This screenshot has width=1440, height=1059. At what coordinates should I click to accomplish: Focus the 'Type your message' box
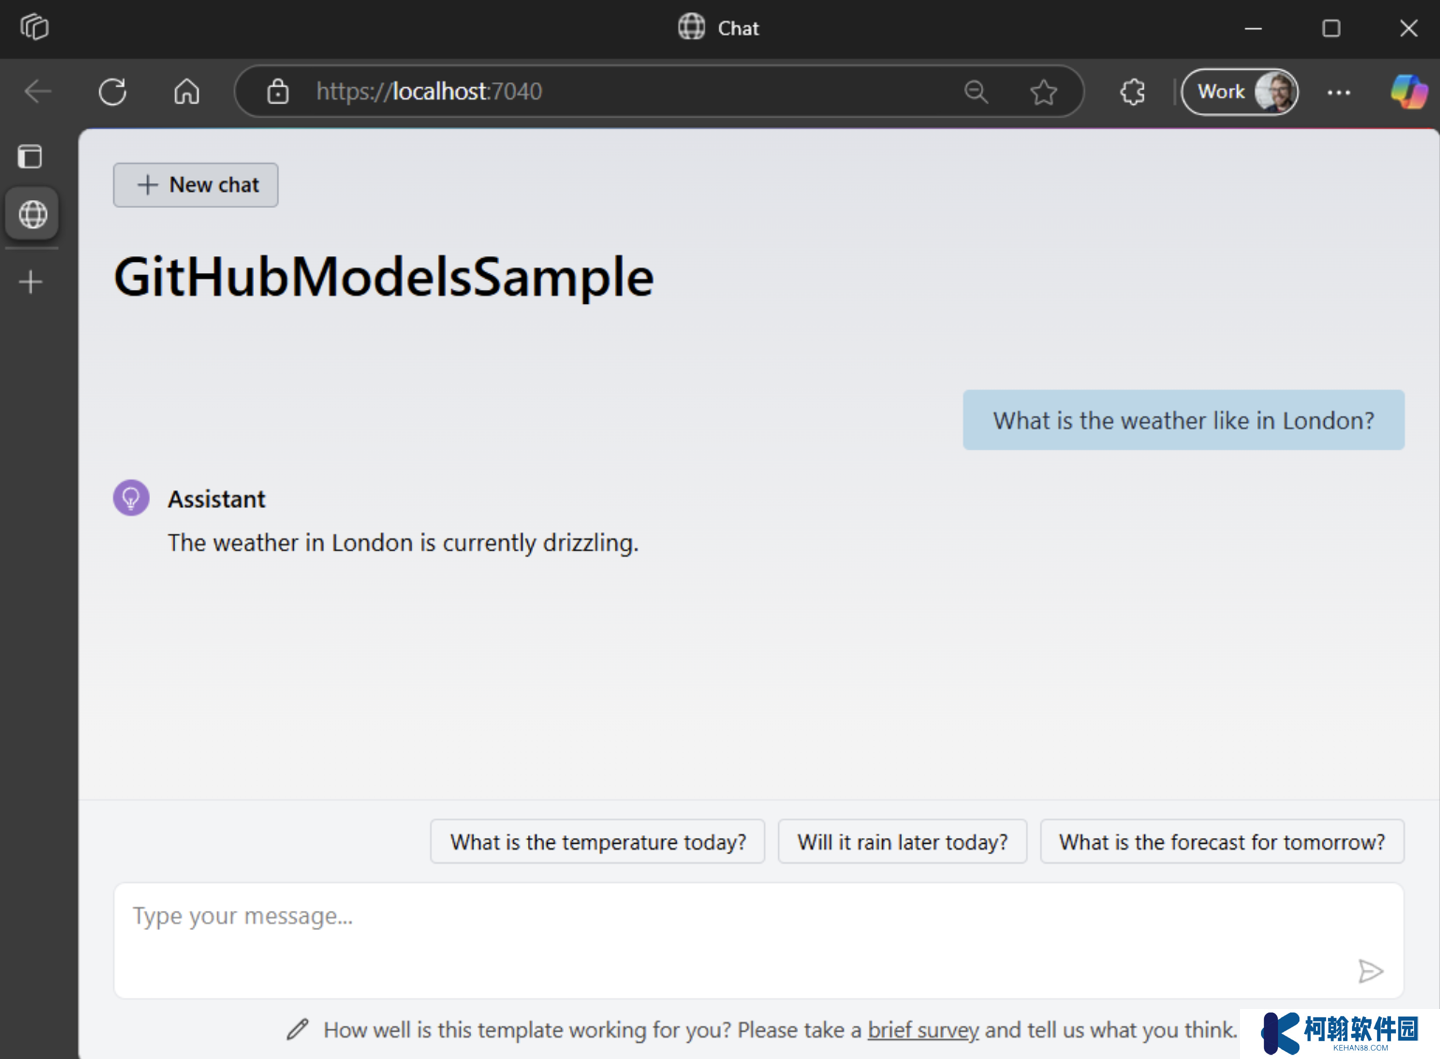759,940
